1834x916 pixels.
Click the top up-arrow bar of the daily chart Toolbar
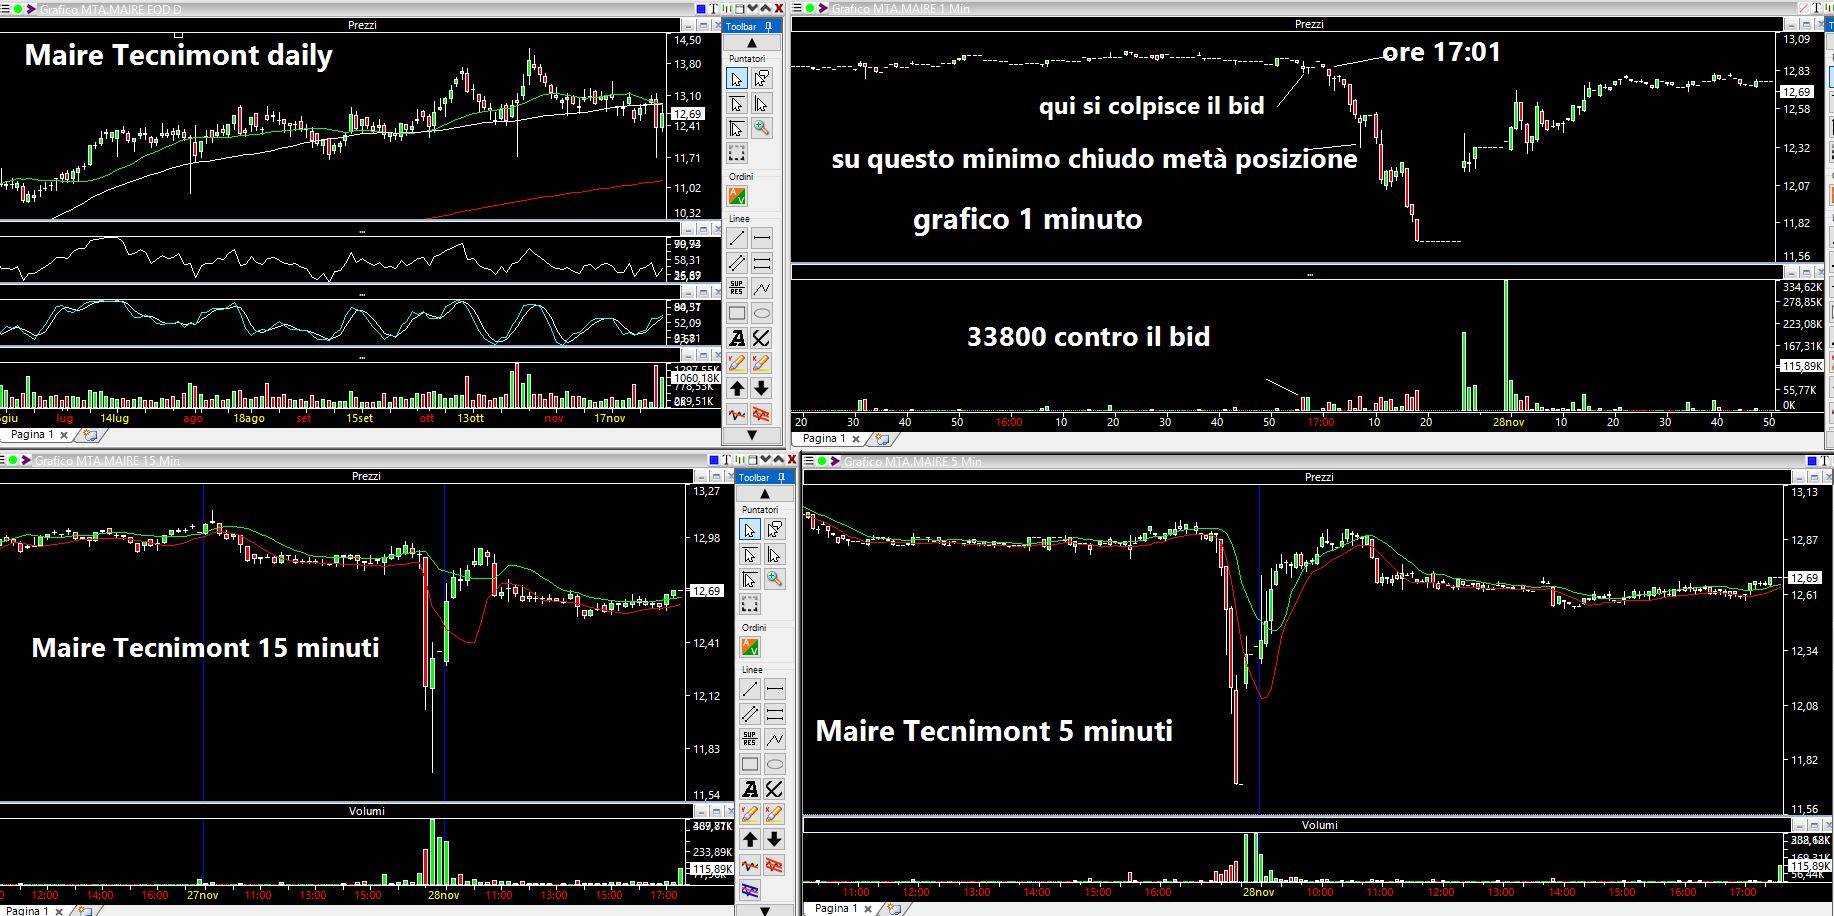[x=751, y=43]
